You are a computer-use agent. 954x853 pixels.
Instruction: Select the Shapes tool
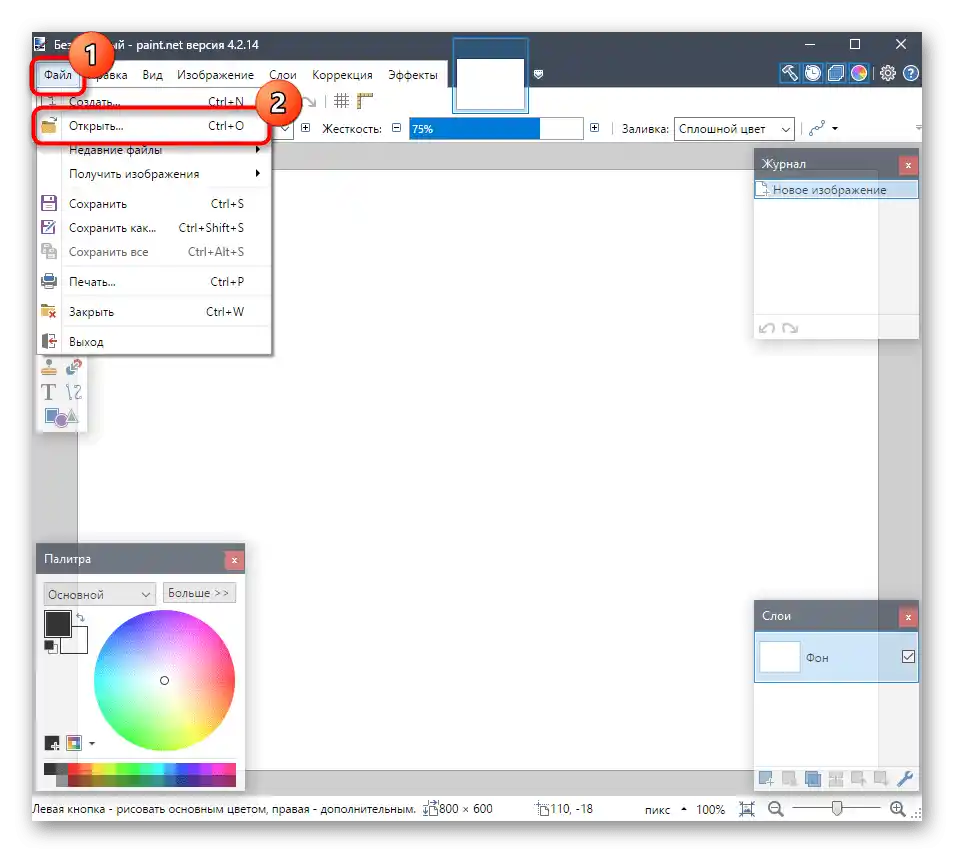tap(61, 417)
